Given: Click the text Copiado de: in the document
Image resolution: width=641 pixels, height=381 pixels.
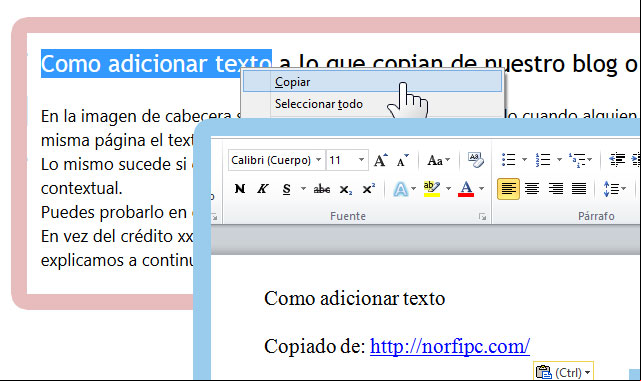Looking at the screenshot, I should [x=315, y=346].
